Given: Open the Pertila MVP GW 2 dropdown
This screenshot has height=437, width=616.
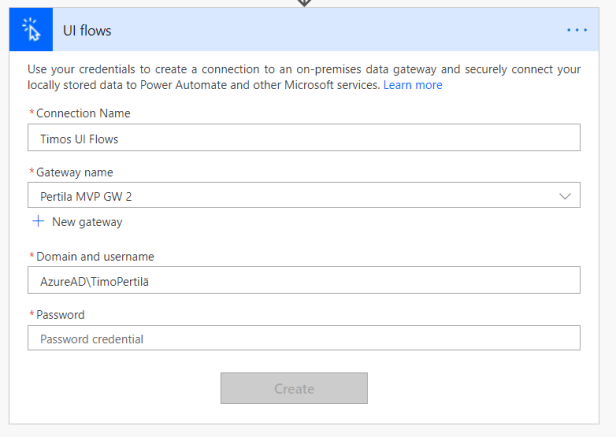Looking at the screenshot, I should click(x=290, y=196).
